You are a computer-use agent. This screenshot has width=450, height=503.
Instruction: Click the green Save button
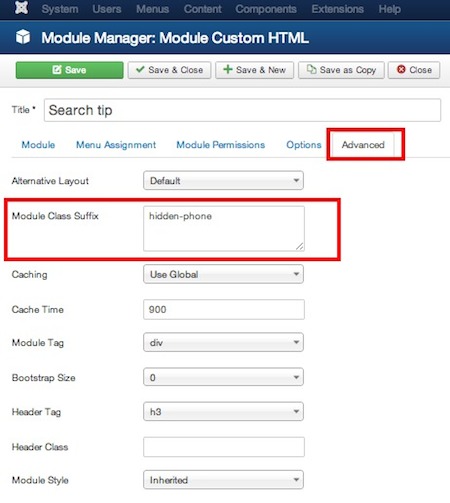69,70
